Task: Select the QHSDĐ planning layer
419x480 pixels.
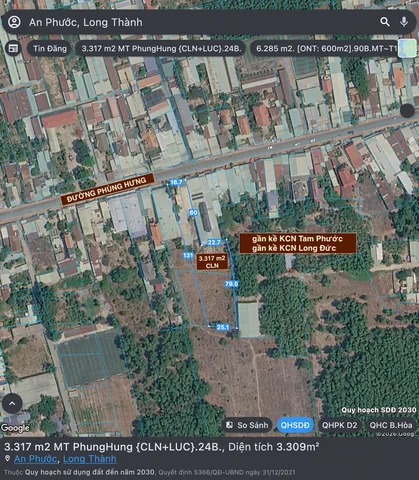Action: 295,425
